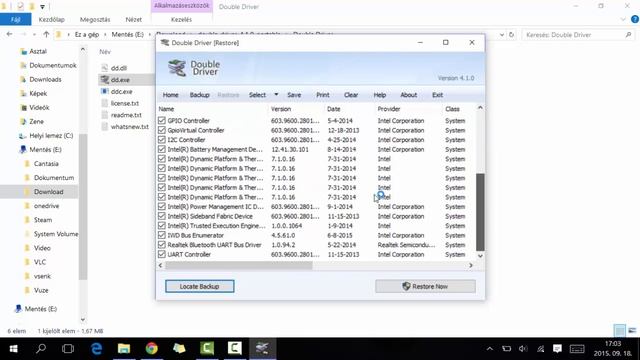This screenshot has width=640, height=360.
Task: Open the Fájl ribbon tab
Action: 16,19
